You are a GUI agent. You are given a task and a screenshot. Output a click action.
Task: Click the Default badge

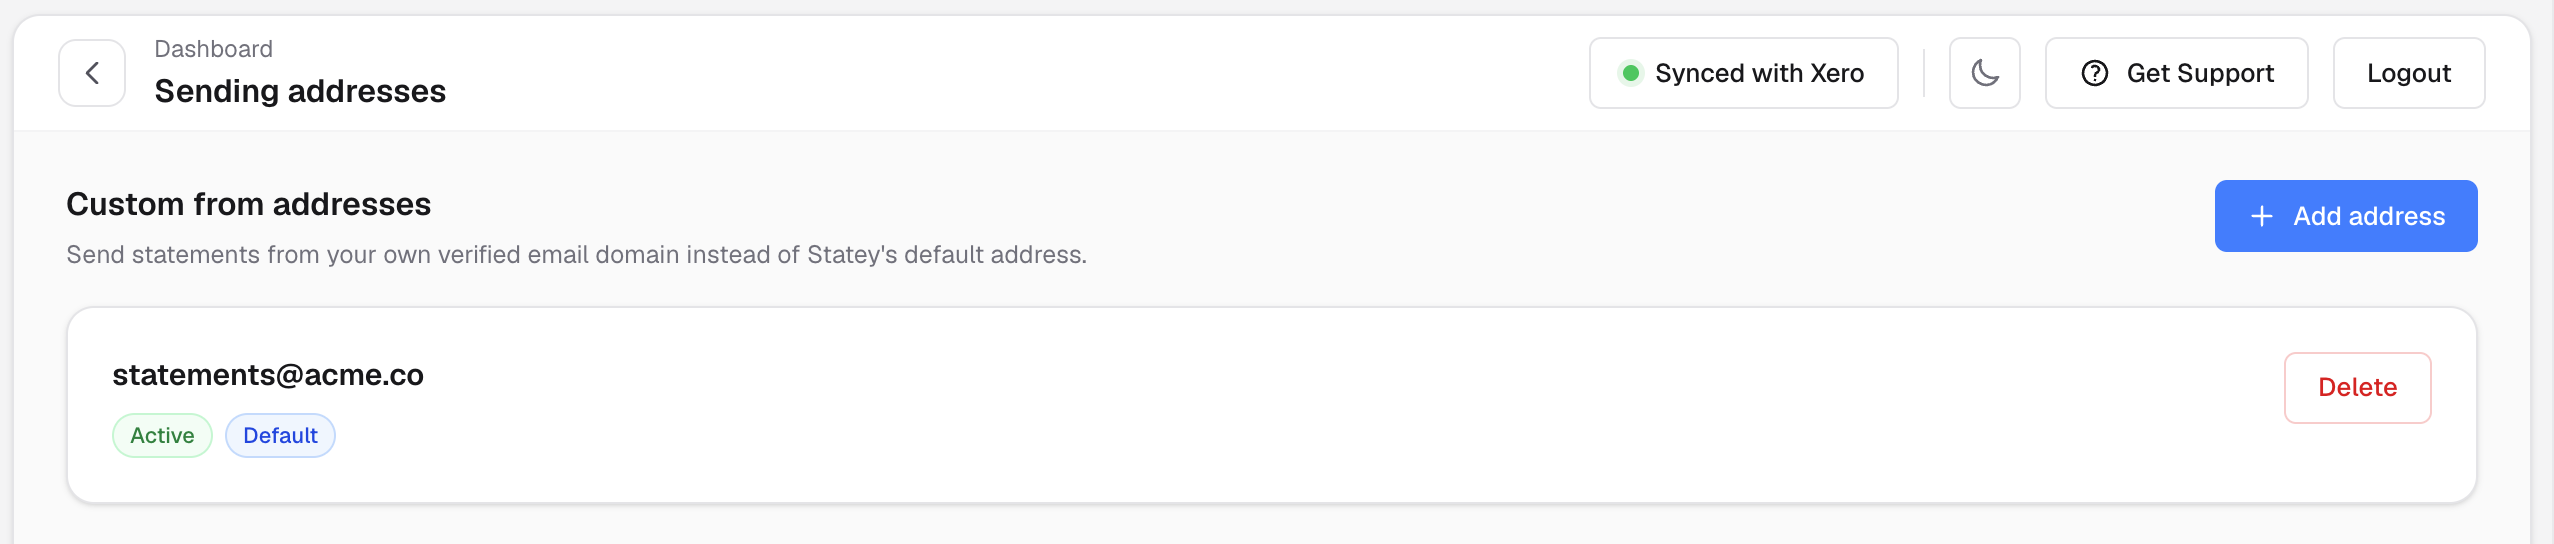pyautogui.click(x=280, y=436)
